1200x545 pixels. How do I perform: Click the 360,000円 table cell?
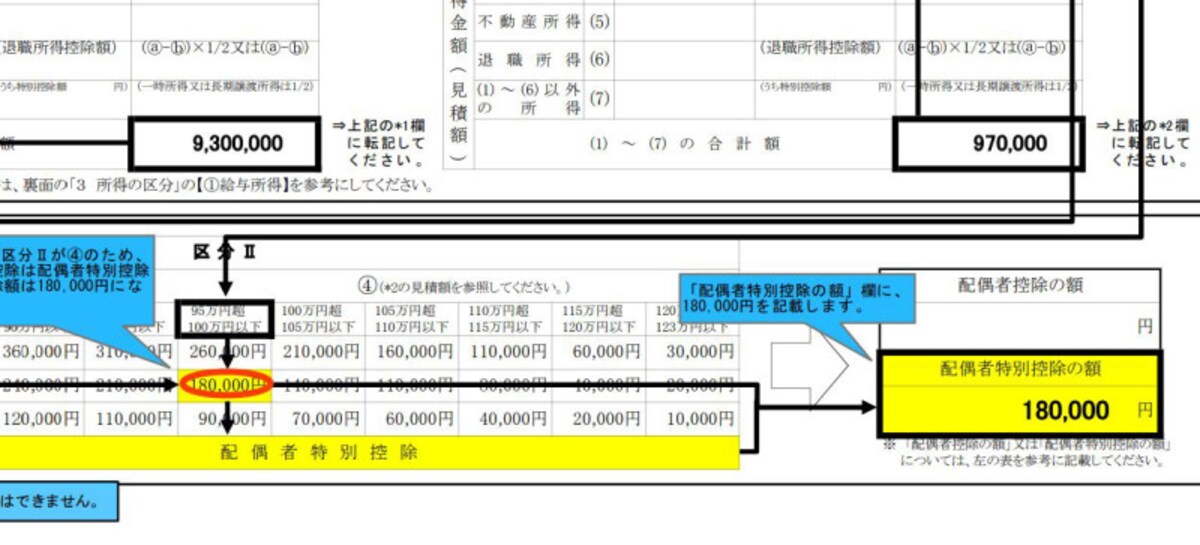40,352
